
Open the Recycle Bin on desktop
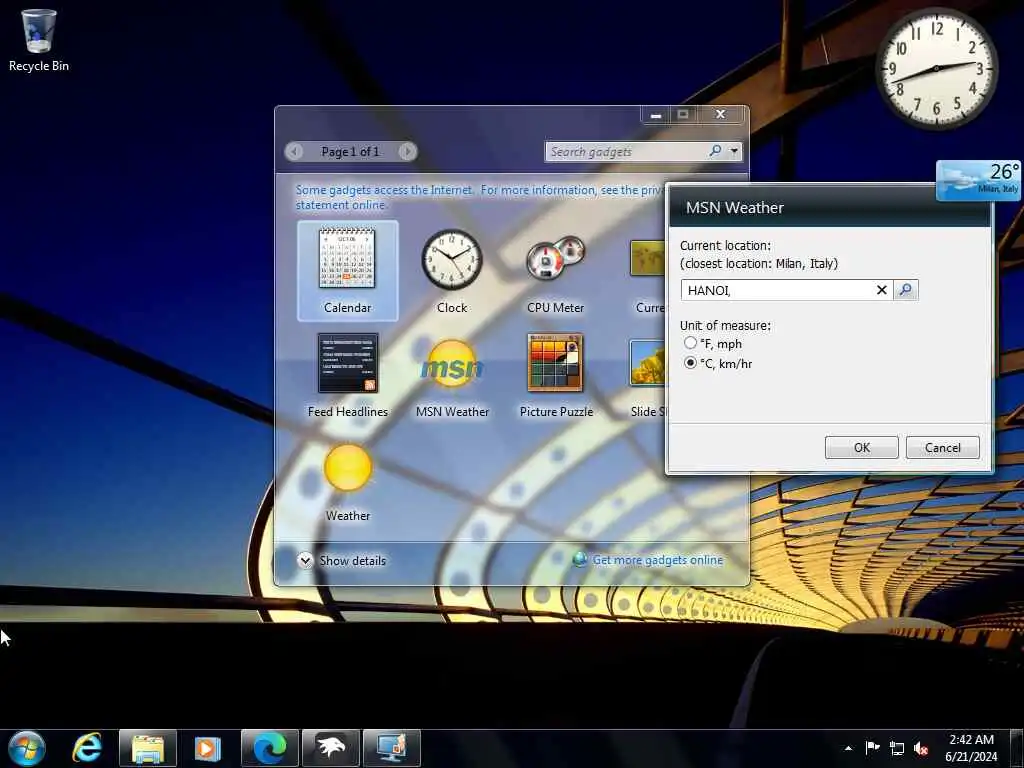pos(39,40)
